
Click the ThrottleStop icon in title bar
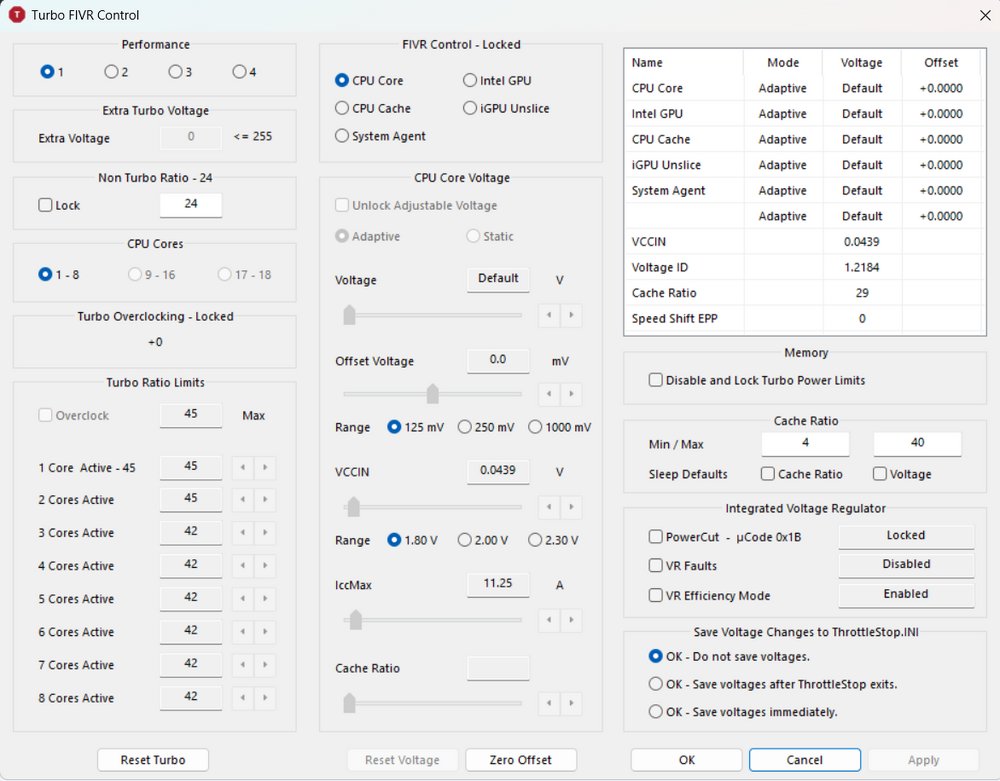pos(16,15)
